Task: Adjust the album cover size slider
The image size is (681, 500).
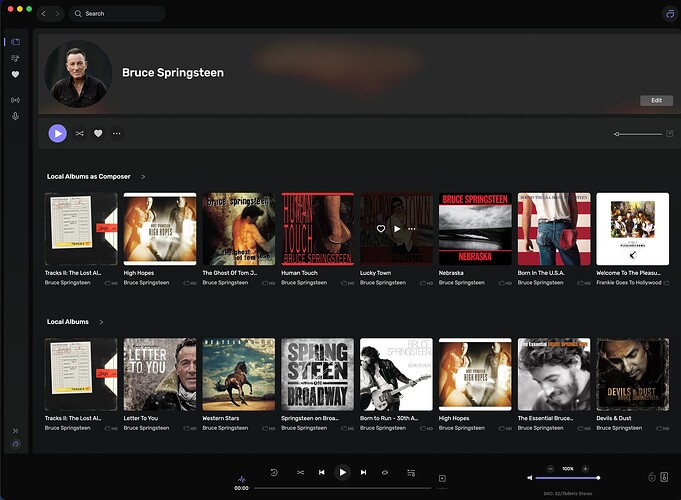Action: click(x=638, y=134)
